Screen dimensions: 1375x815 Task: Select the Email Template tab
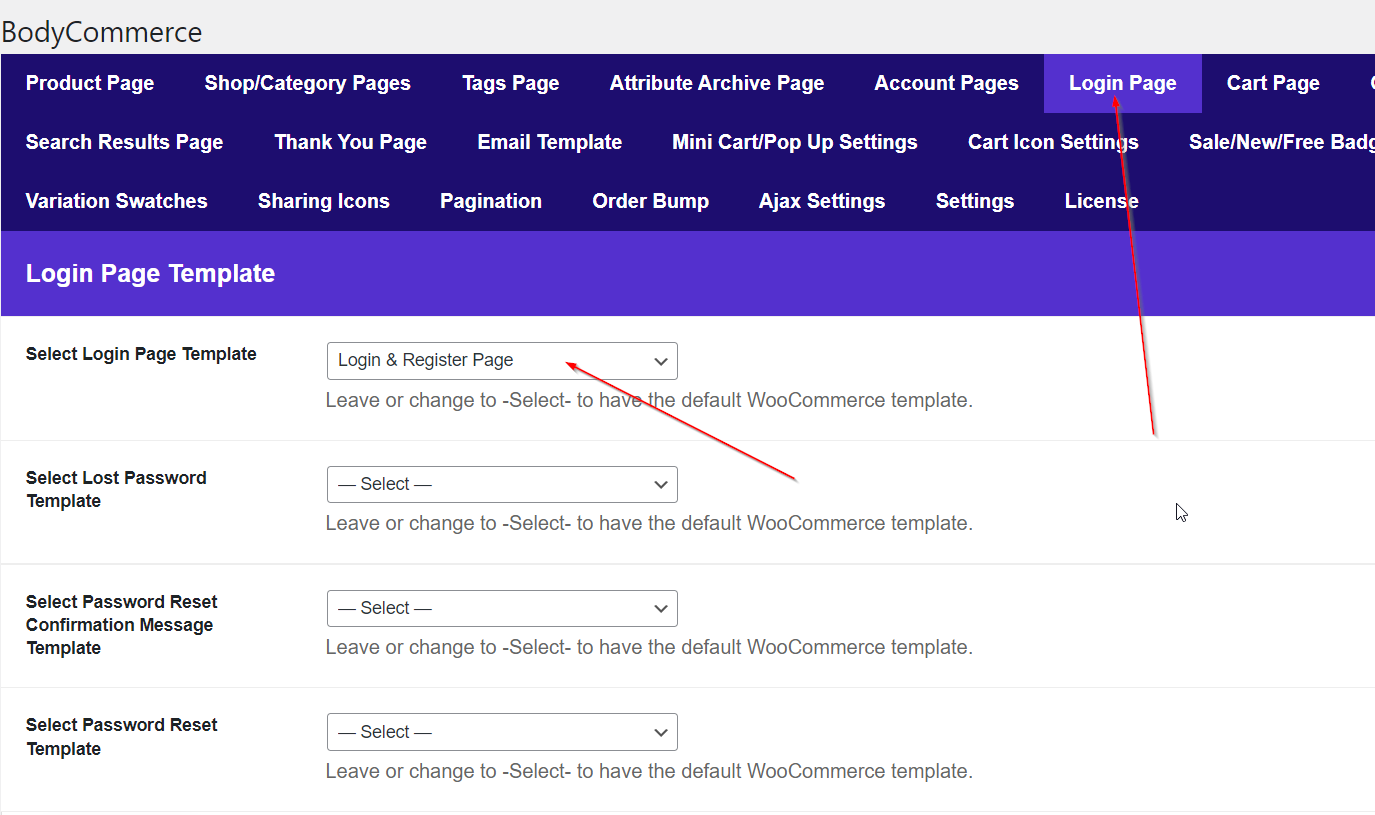coord(549,142)
